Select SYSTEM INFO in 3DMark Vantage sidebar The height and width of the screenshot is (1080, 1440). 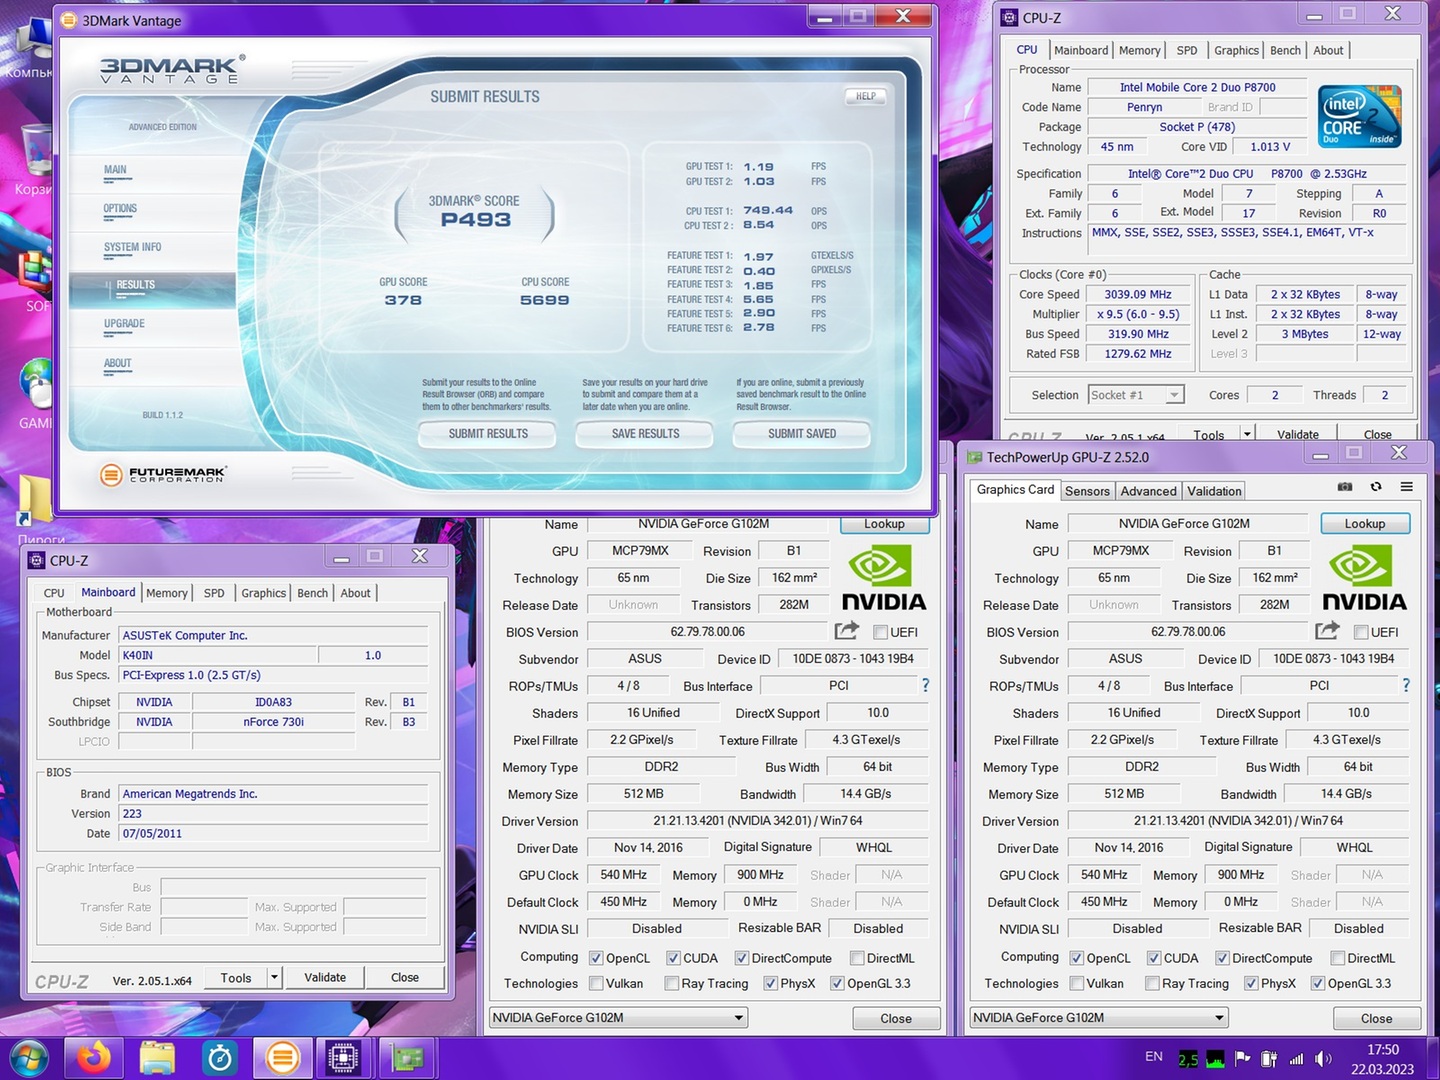(x=132, y=248)
